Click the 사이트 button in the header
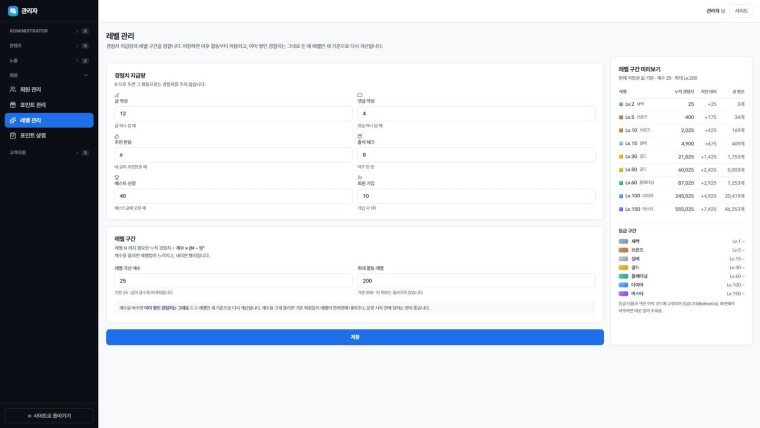 tap(741, 11)
